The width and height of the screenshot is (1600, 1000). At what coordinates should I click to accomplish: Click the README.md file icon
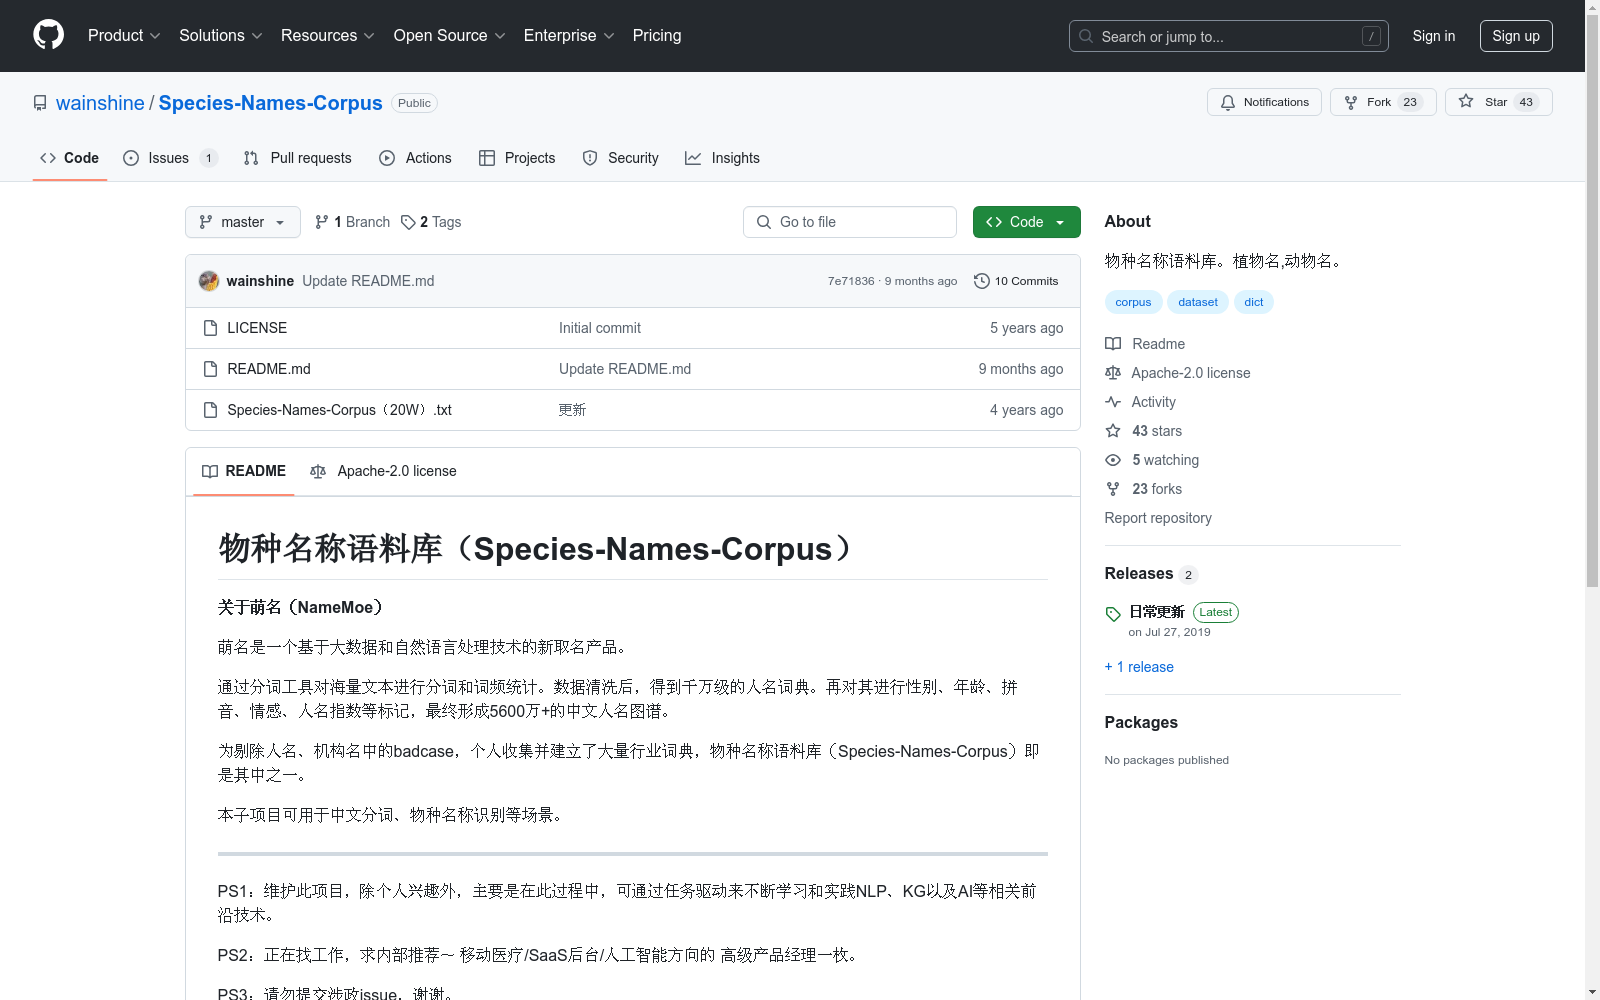pos(210,369)
